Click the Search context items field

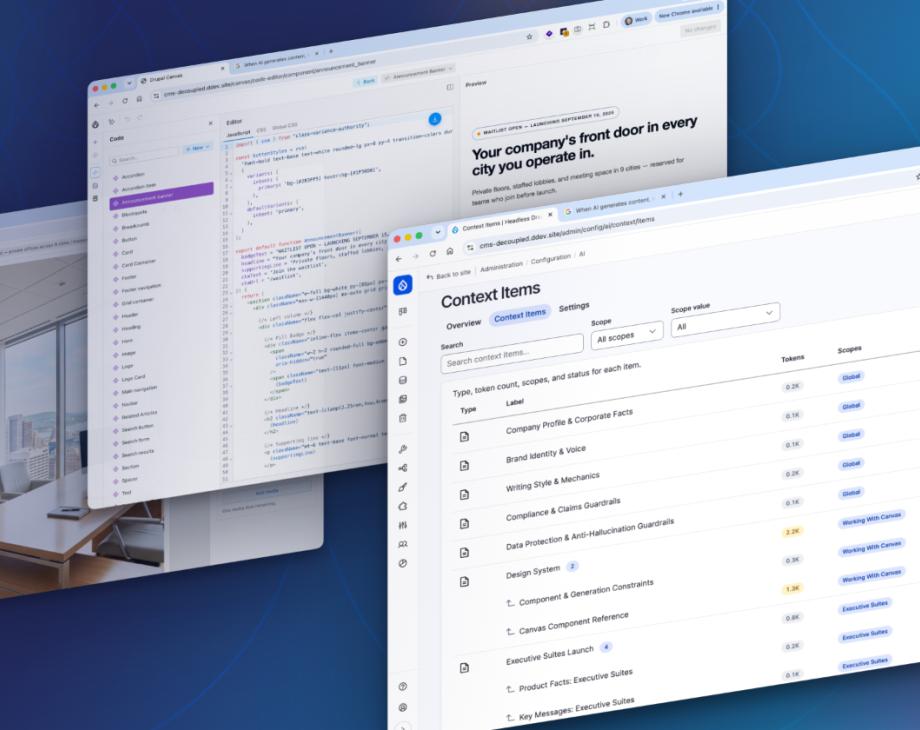pos(512,353)
